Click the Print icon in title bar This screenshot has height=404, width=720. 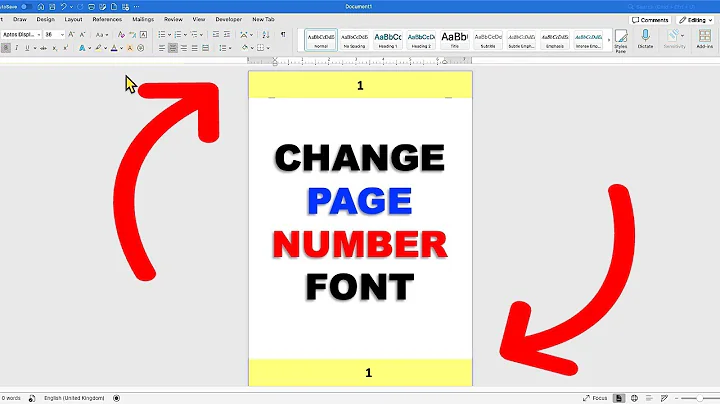click(91, 7)
